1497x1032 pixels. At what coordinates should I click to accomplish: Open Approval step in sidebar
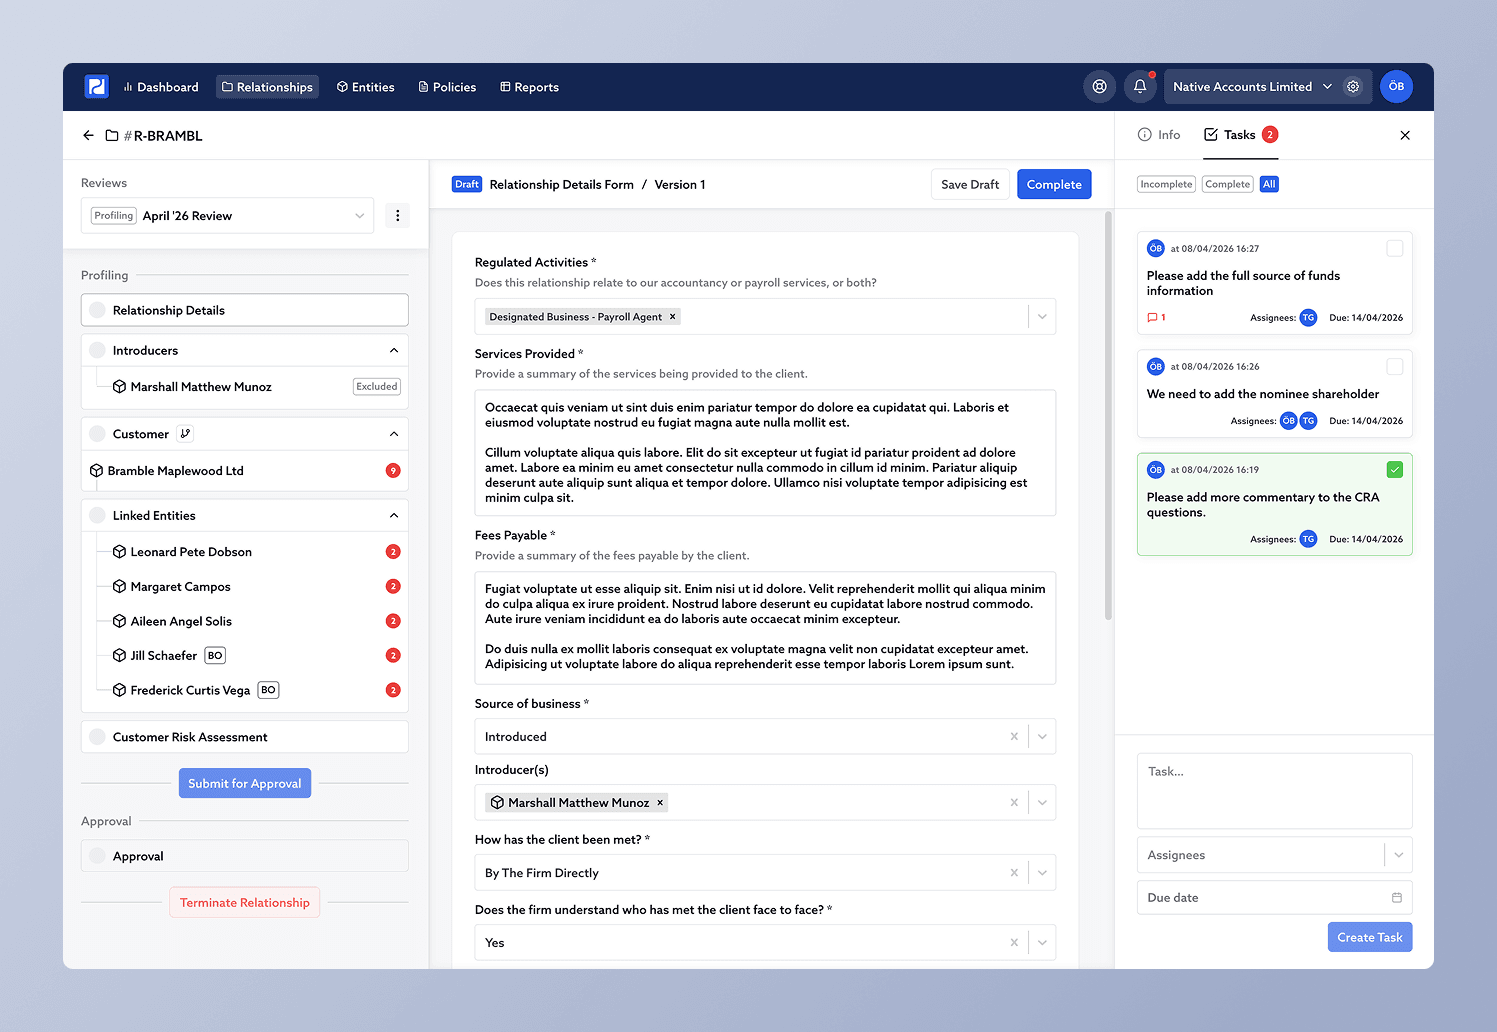pyautogui.click(x=245, y=856)
